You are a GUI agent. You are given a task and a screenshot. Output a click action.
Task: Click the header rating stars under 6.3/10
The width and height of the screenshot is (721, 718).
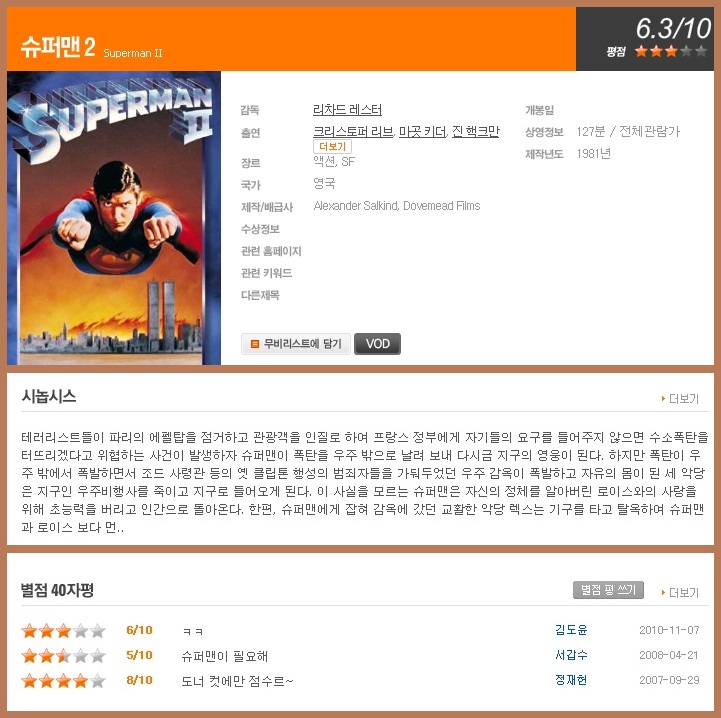click(671, 51)
